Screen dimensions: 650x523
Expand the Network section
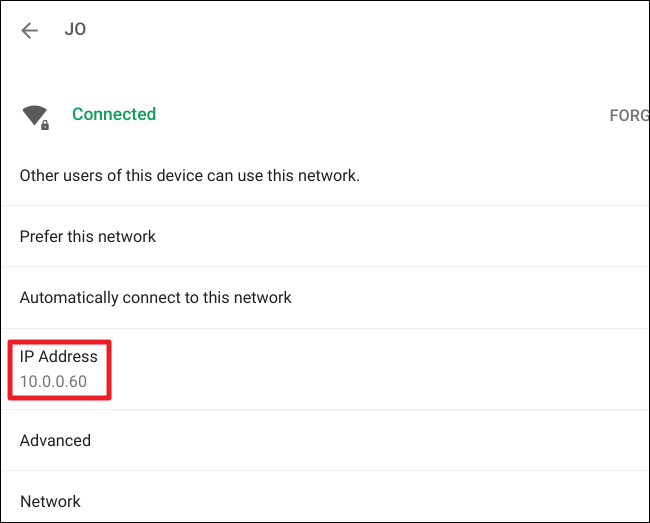pyautogui.click(x=325, y=501)
